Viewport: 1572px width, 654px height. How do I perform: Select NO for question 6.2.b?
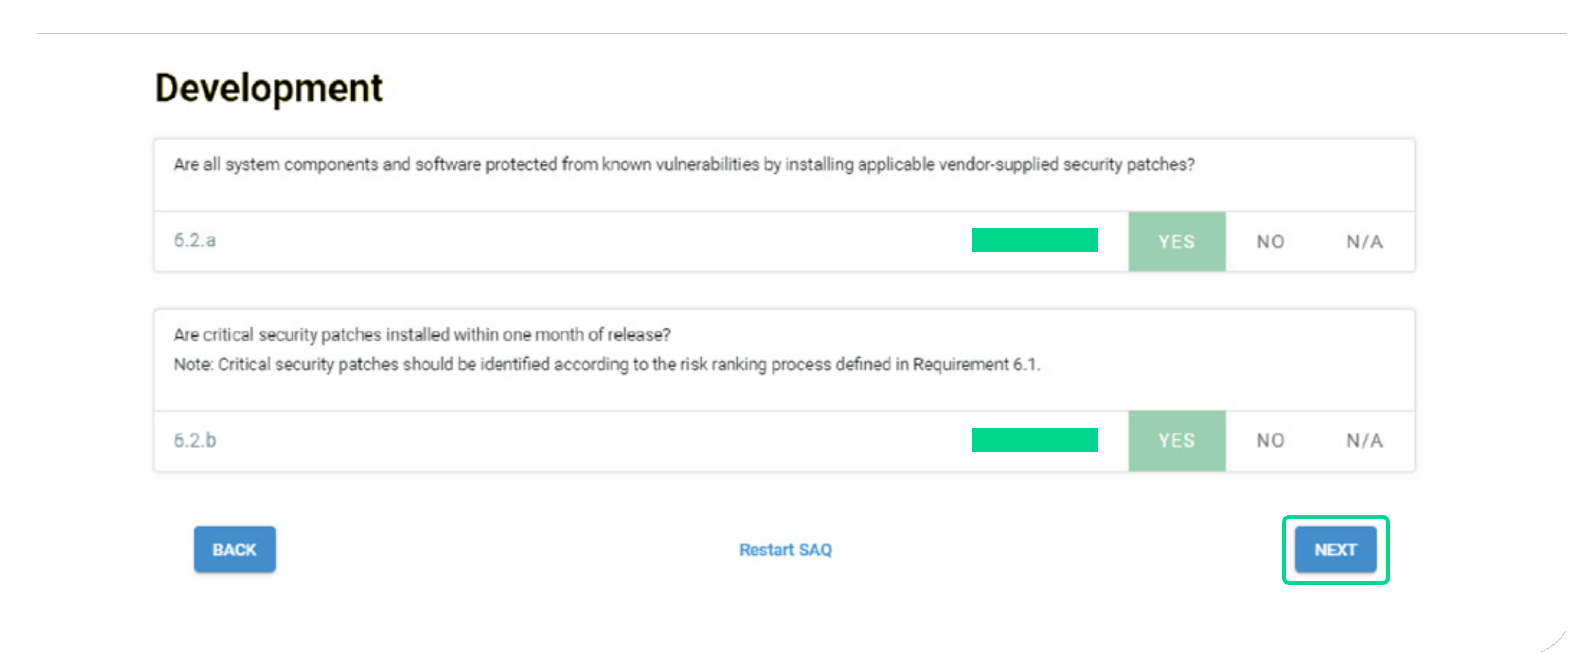1270,441
